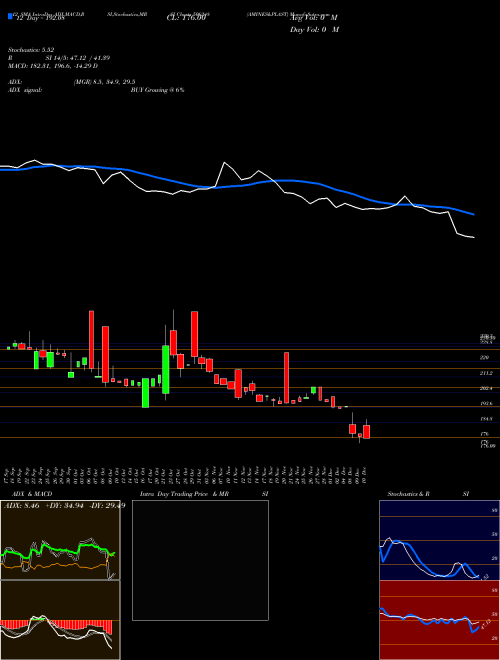The image size is (500, 660).
Task: Click the '193.6' price axis label
Action: (486, 403)
